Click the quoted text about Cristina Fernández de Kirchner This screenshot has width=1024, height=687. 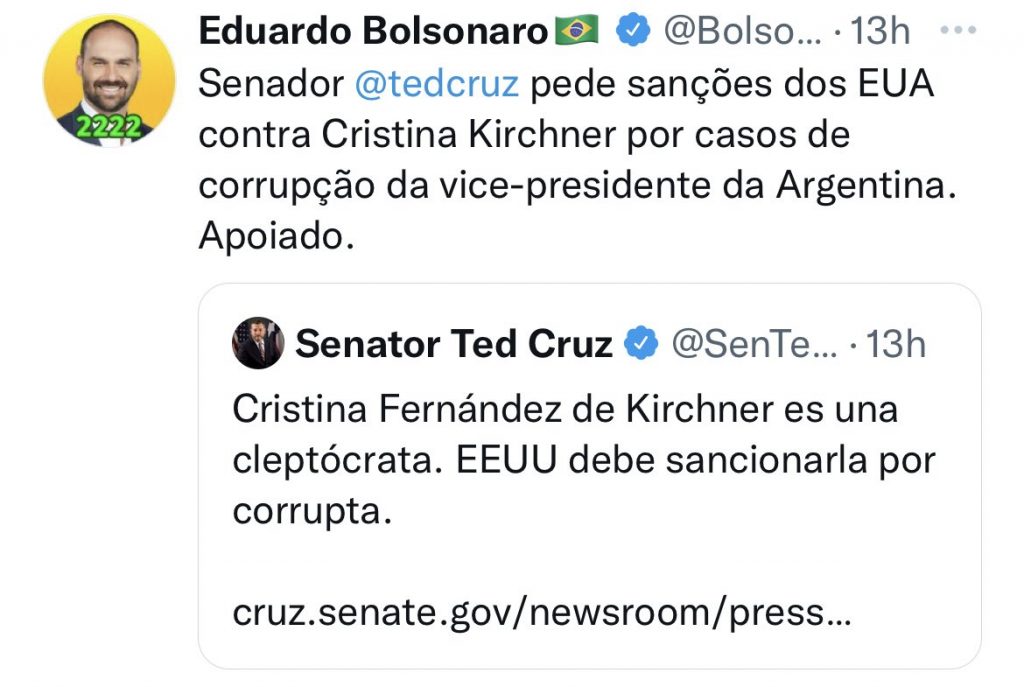584,460
